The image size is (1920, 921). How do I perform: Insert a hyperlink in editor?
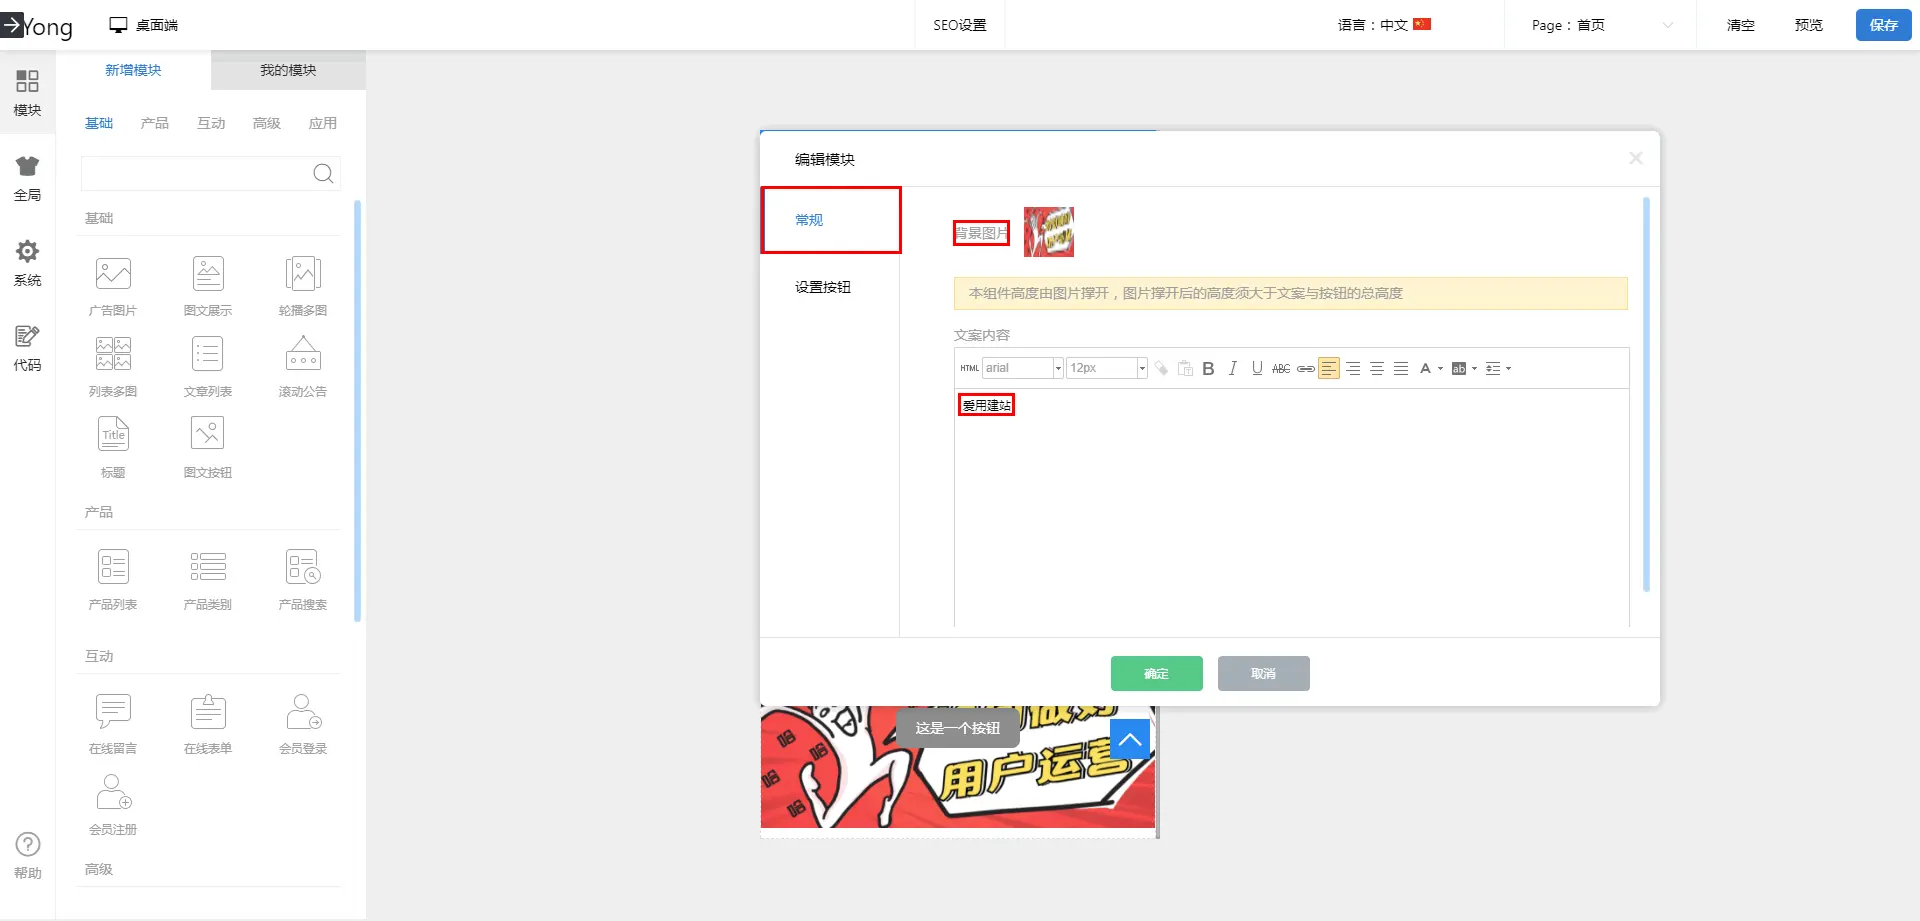pos(1305,369)
